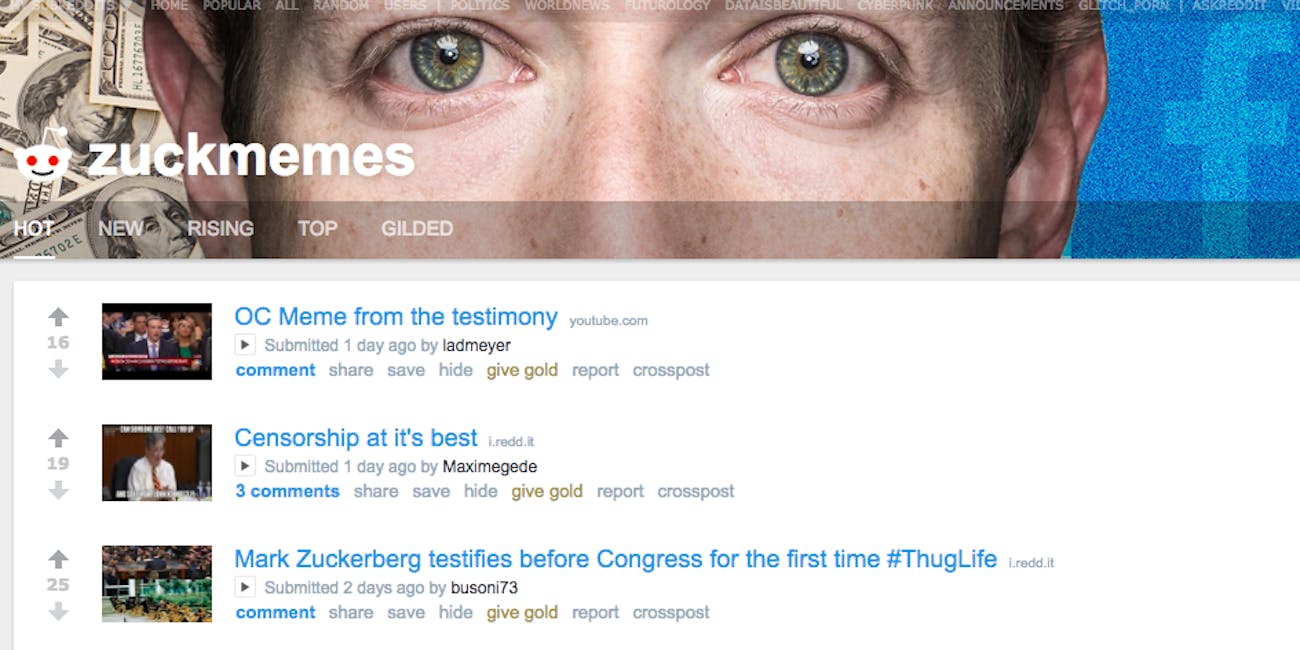The height and width of the screenshot is (650, 1300).
Task: Expand the media preview for 'Censorship' post
Action: 245,466
